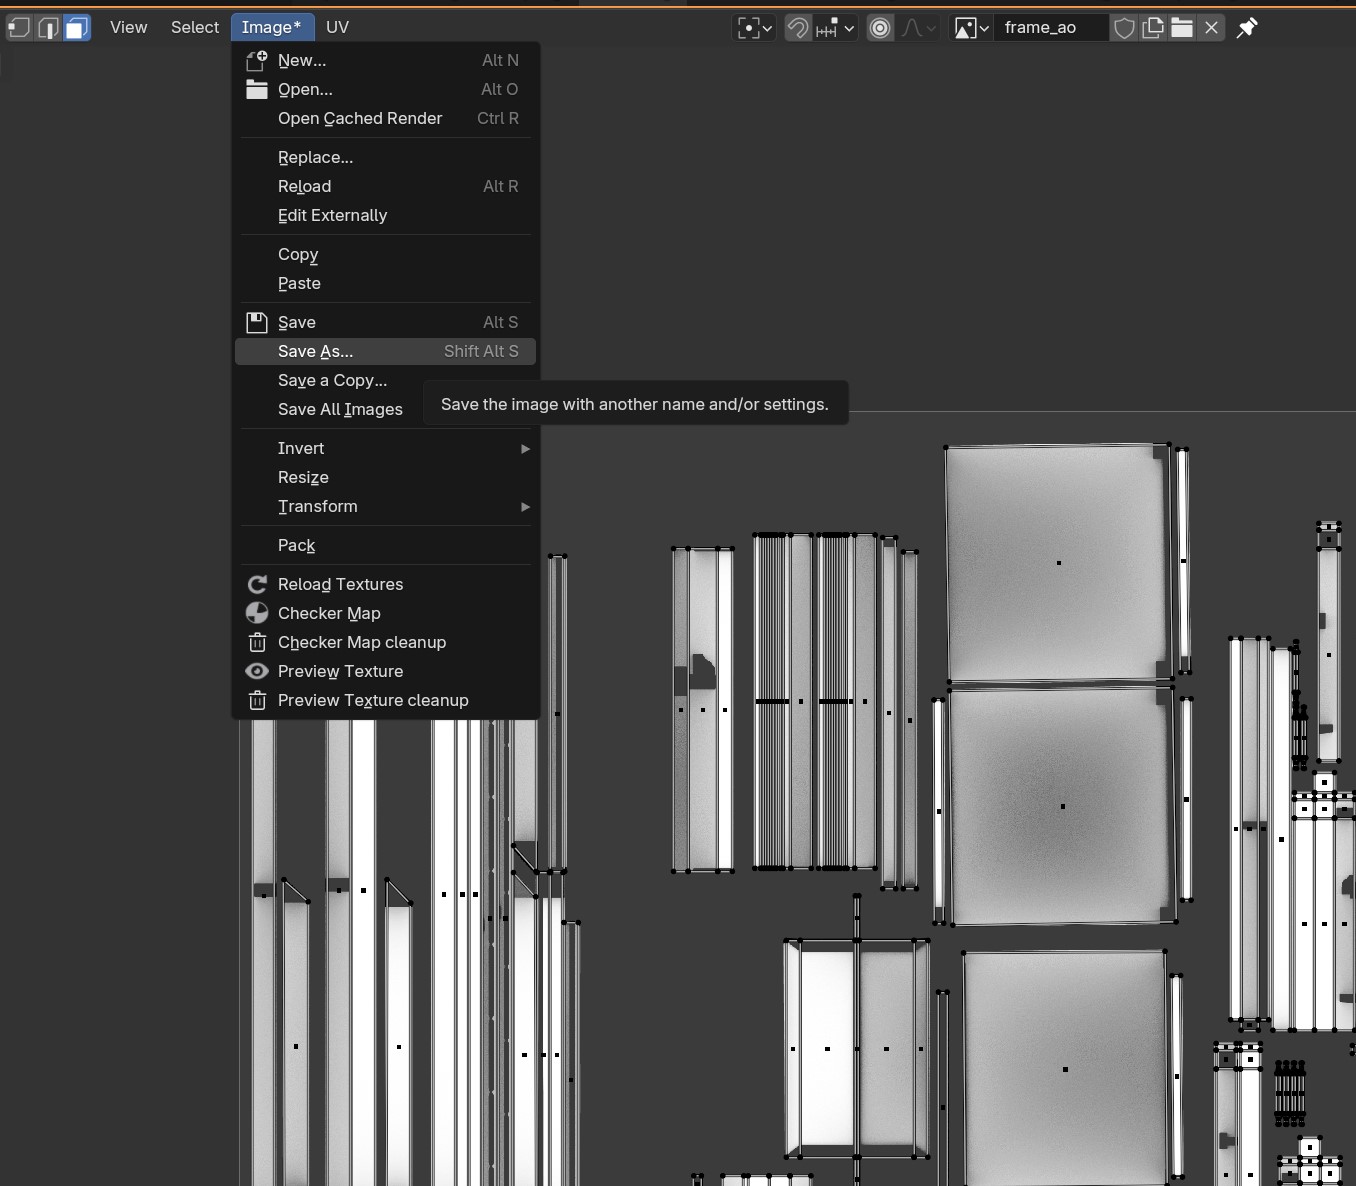Click the New image icon in menu
This screenshot has height=1186, width=1356.
[257, 60]
